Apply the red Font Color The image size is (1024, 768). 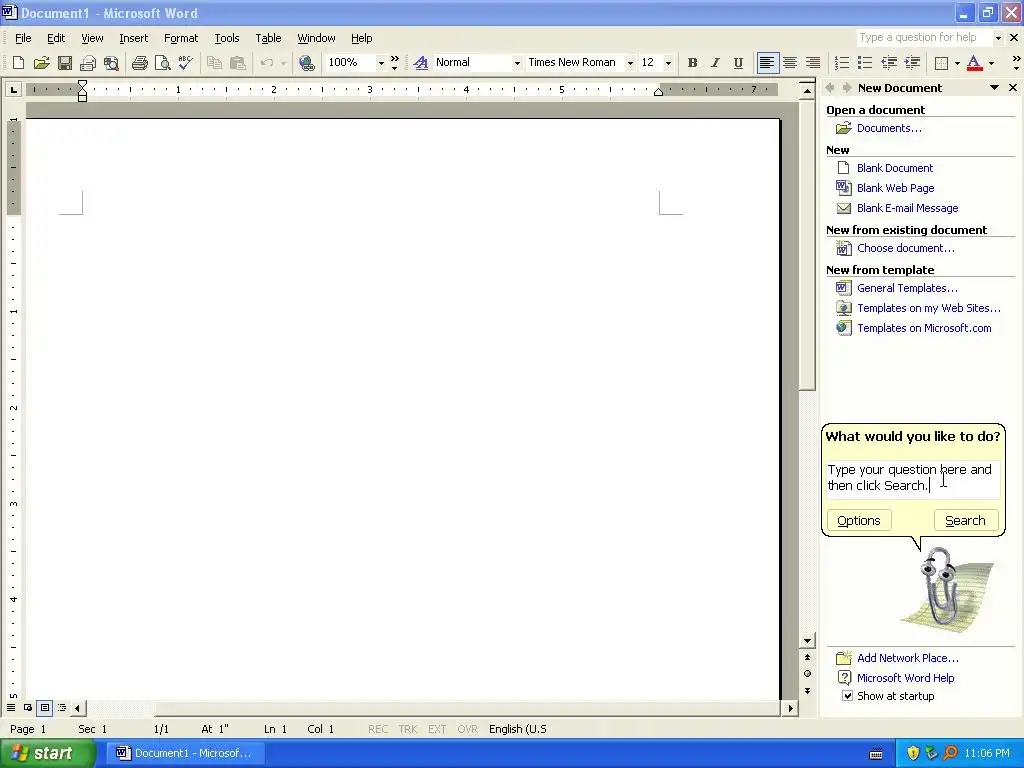[x=974, y=63]
